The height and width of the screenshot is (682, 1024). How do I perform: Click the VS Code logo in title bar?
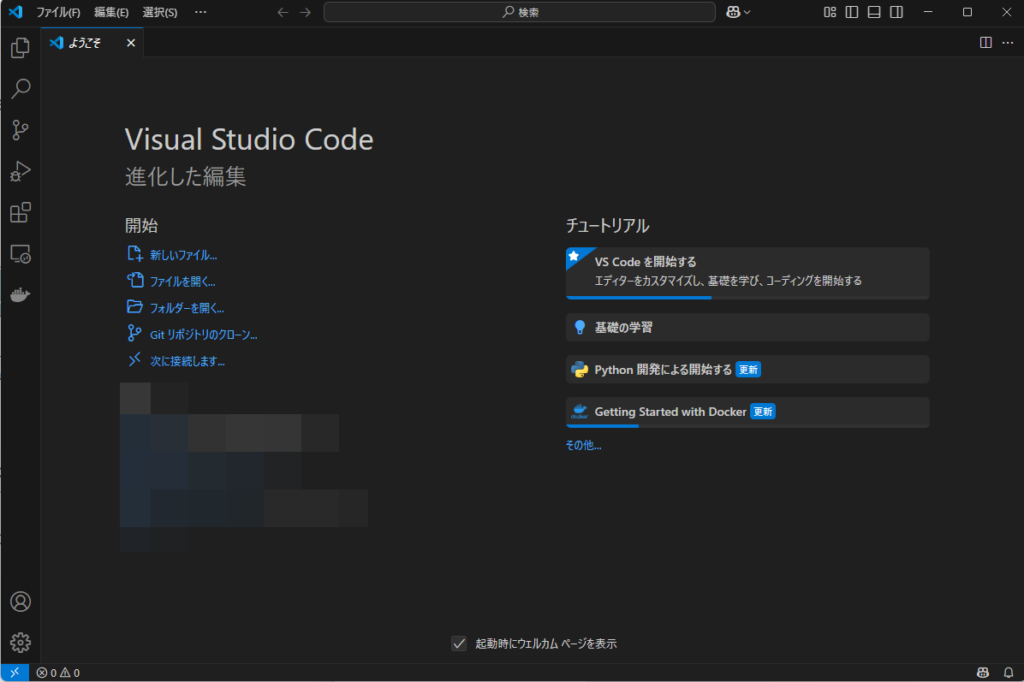pos(15,12)
